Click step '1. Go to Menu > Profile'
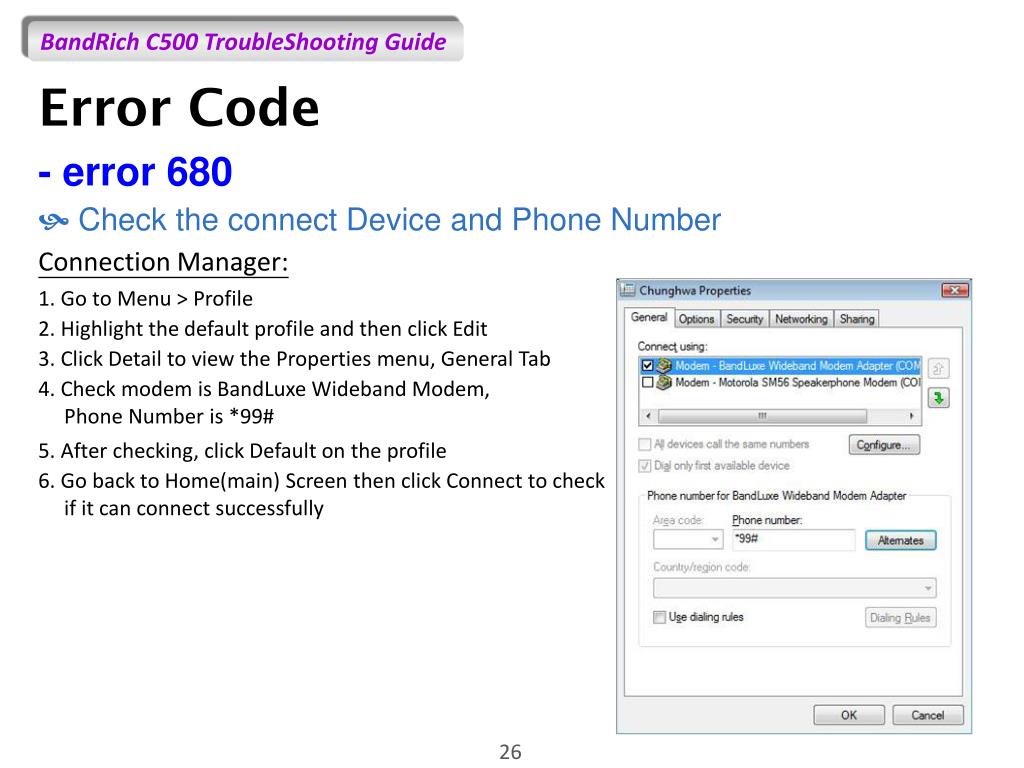Viewport: 1024px width, 768px height. 145,298
